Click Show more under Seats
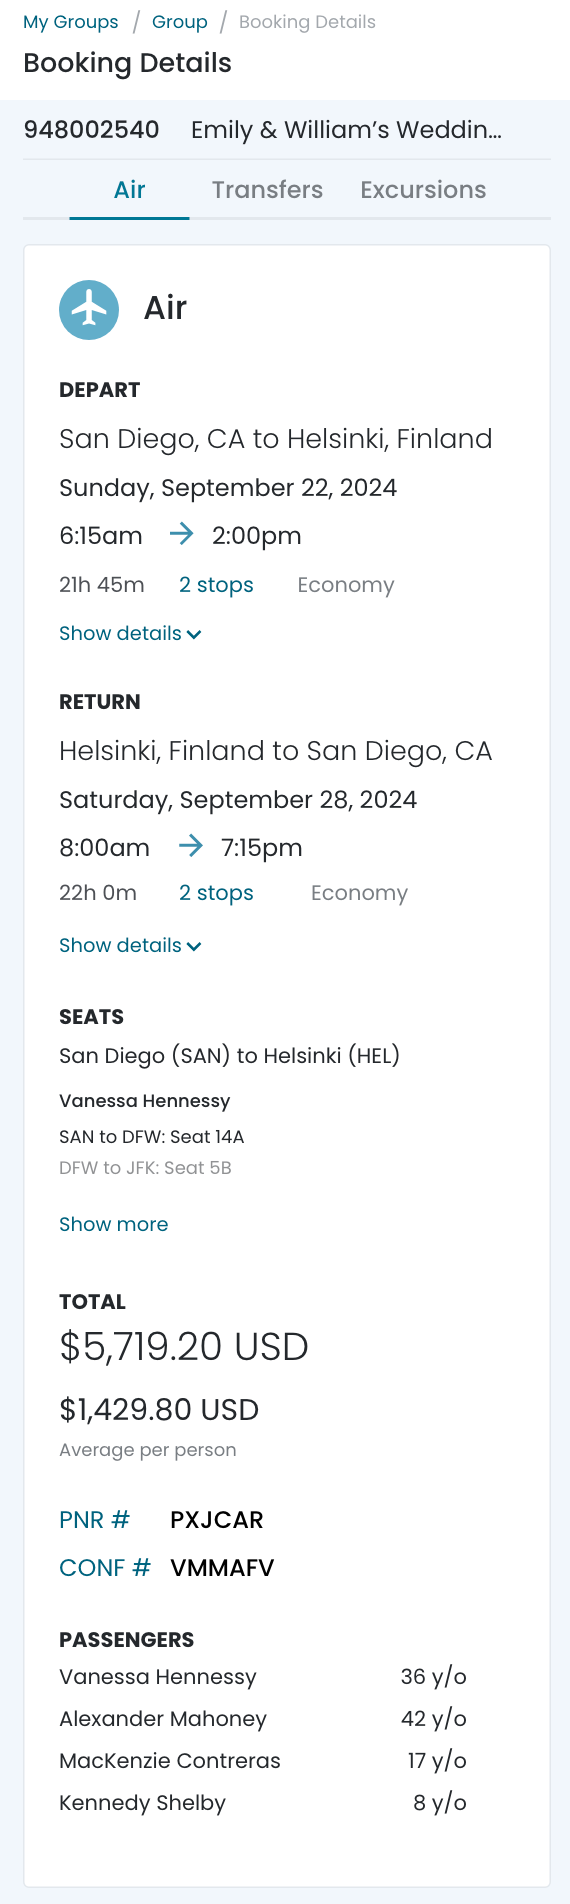 113,1224
